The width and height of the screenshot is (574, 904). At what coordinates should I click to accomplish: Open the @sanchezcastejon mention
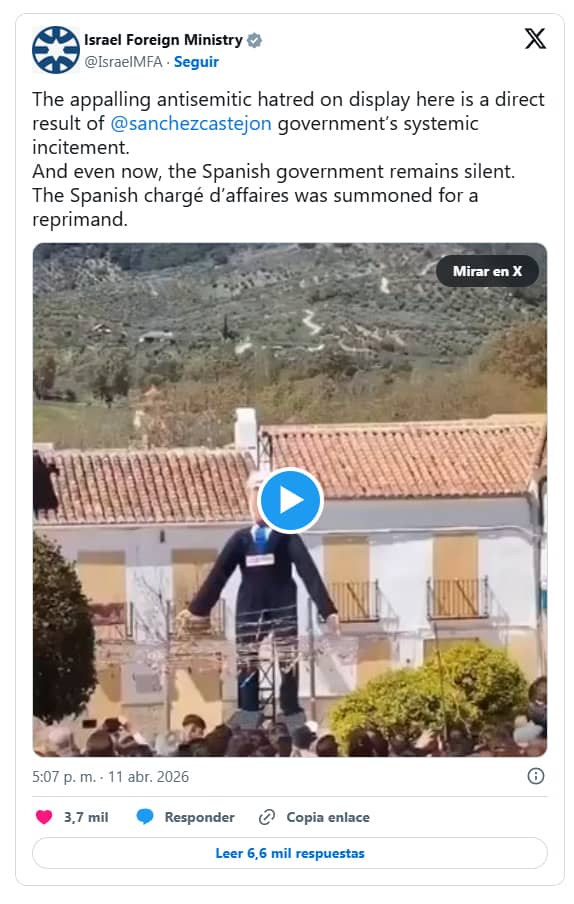(191, 123)
